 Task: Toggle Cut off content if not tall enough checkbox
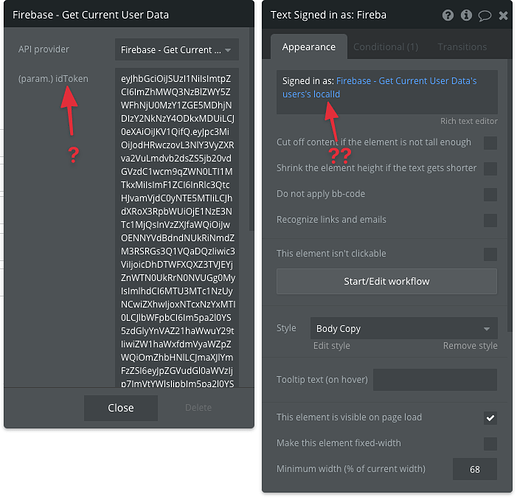tap(490, 143)
